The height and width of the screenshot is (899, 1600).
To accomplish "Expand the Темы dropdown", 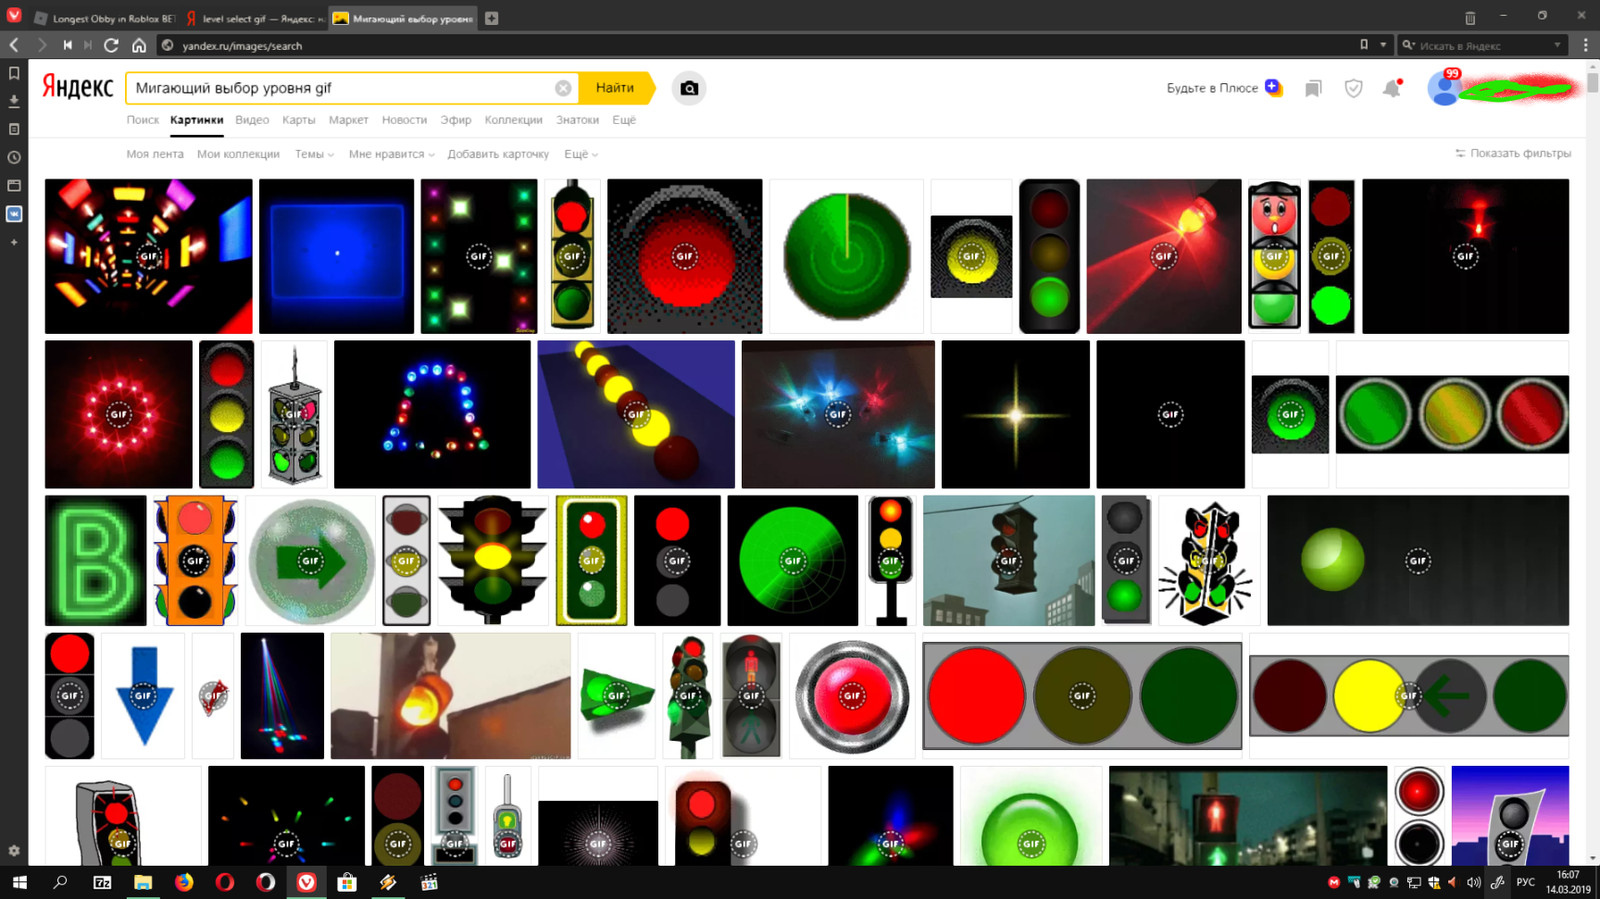I will click(314, 154).
